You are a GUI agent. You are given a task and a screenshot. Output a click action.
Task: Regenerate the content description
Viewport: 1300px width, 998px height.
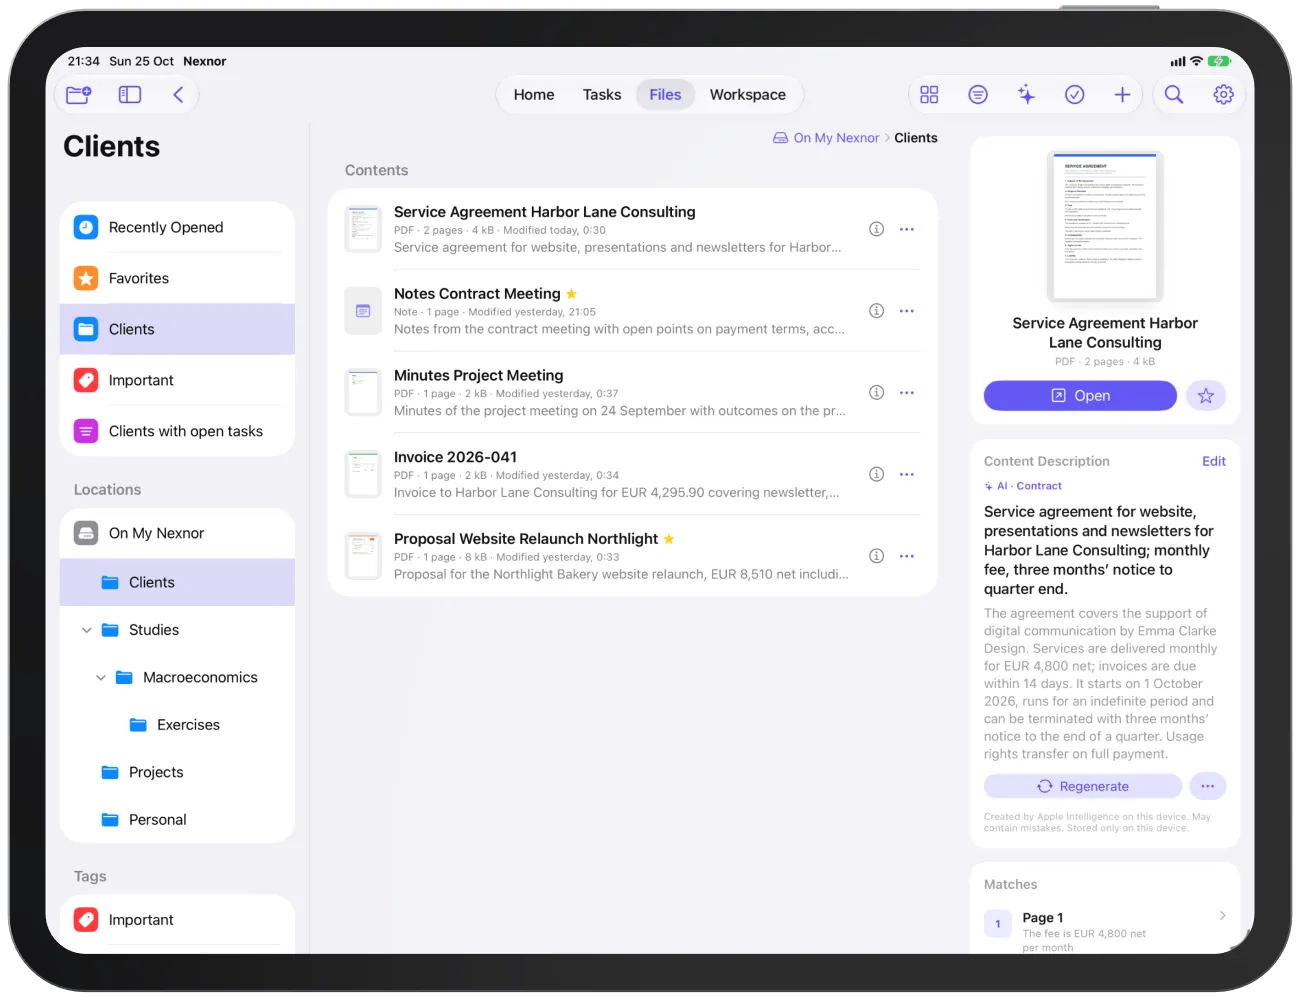(1083, 786)
